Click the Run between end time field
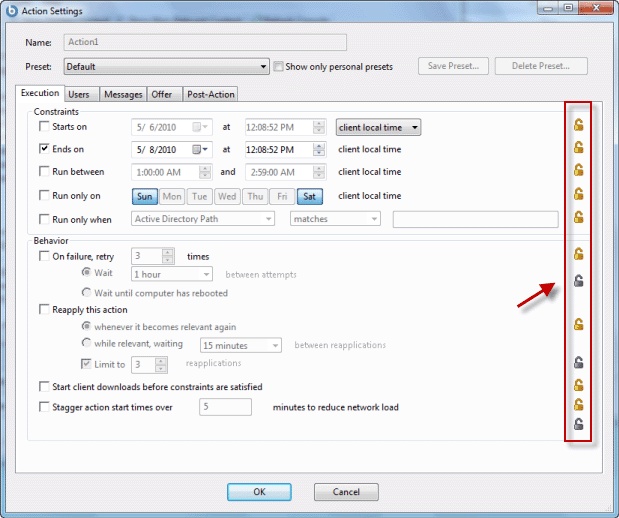This screenshot has height=518, width=619. [286, 172]
